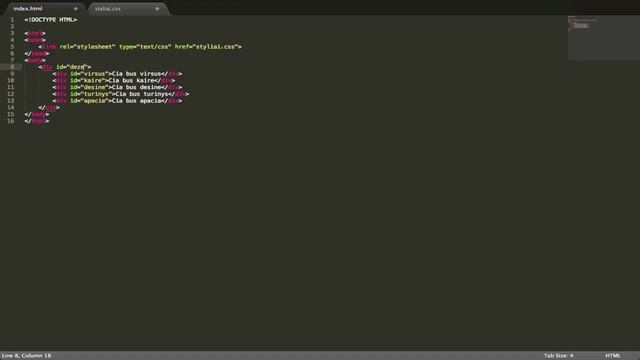Click the text 'Cia bus turinys'
This screenshot has height=360, width=640.
(x=142, y=94)
